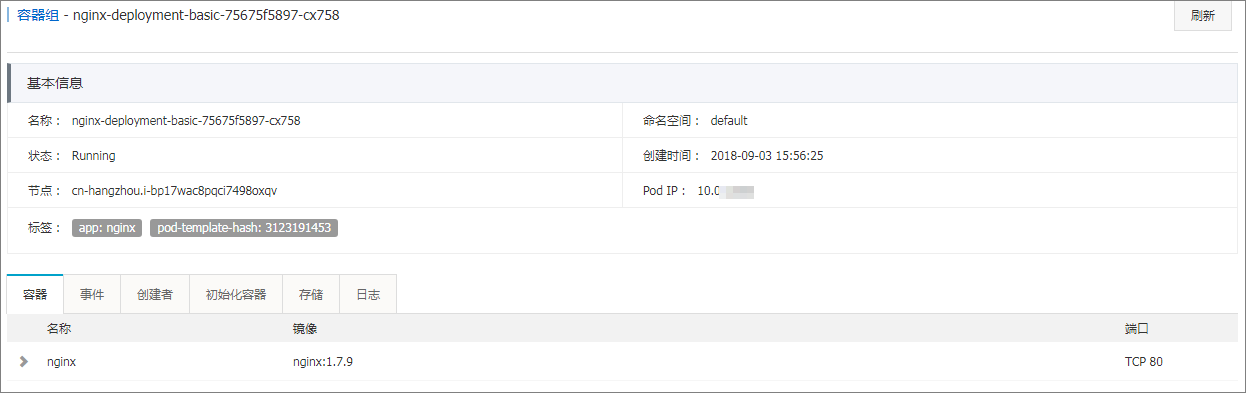Expand the nginx container row chevron
Viewport: 1246px width, 393px height.
click(x=23, y=361)
